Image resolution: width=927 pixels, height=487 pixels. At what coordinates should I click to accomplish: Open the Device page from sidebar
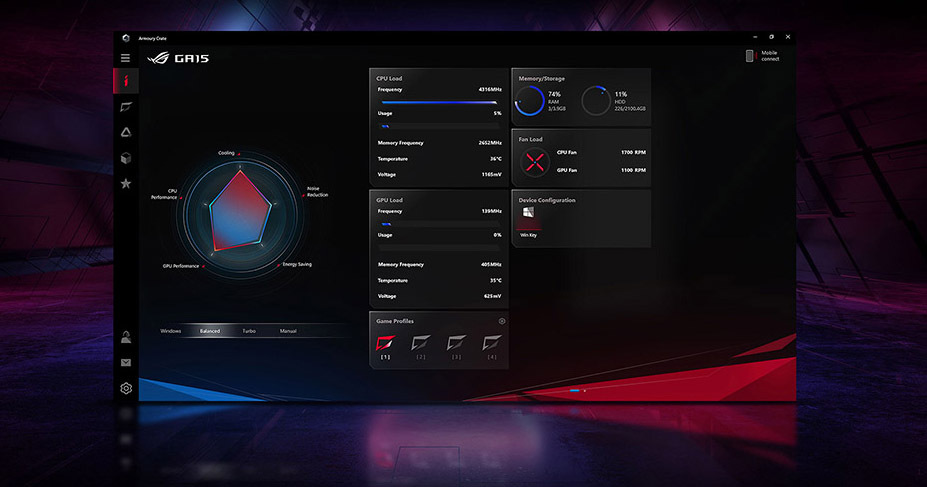[x=126, y=107]
